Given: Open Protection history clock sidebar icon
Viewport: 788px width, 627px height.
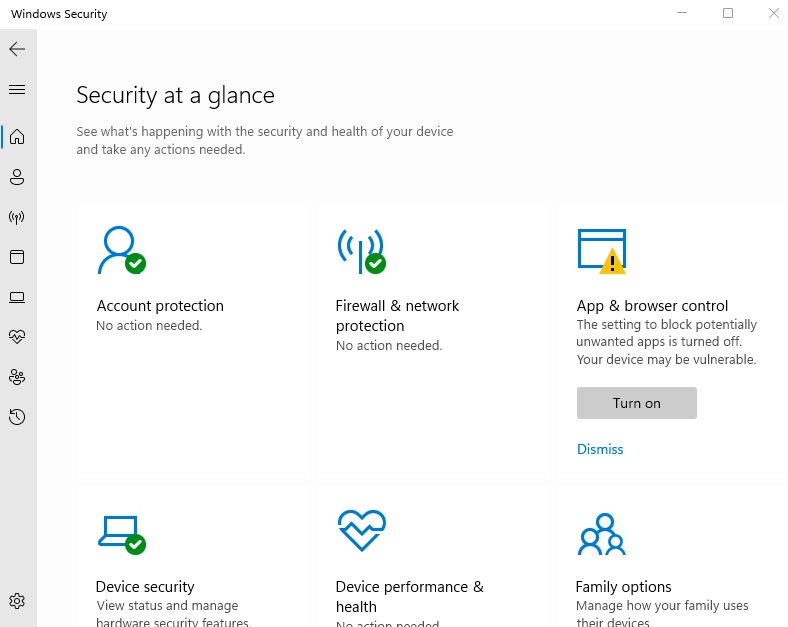Looking at the screenshot, I should [17, 417].
